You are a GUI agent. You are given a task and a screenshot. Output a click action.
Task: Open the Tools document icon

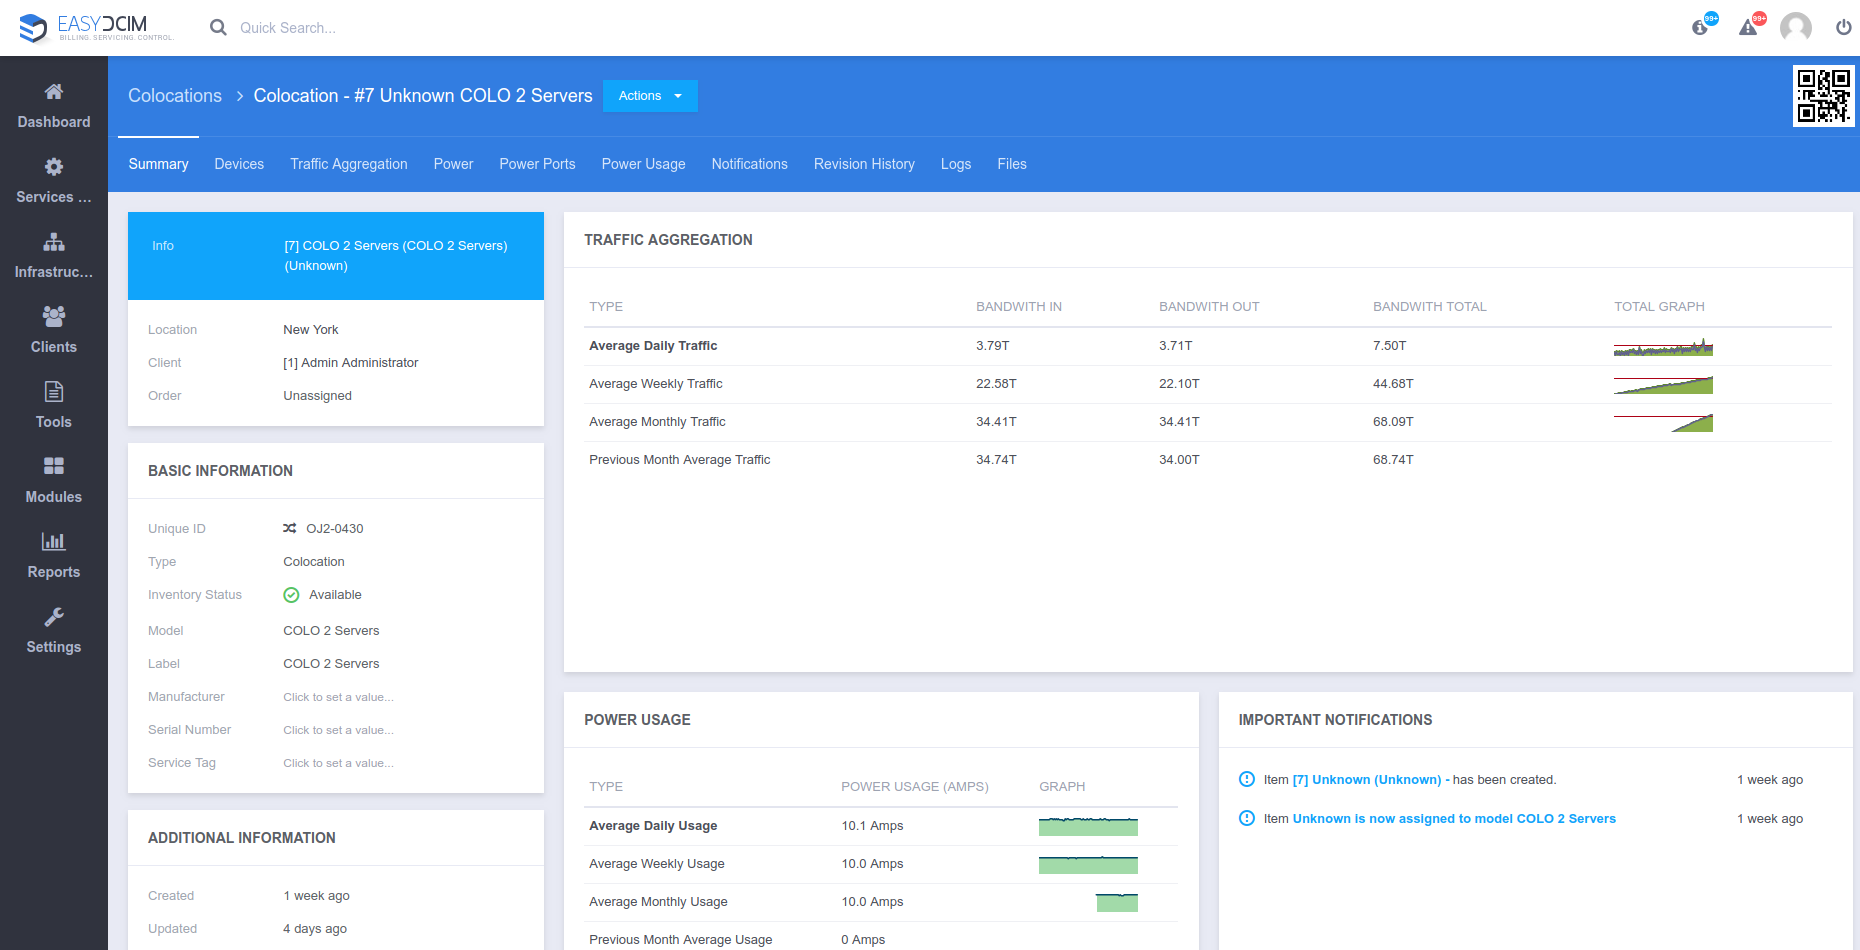pyautogui.click(x=54, y=392)
